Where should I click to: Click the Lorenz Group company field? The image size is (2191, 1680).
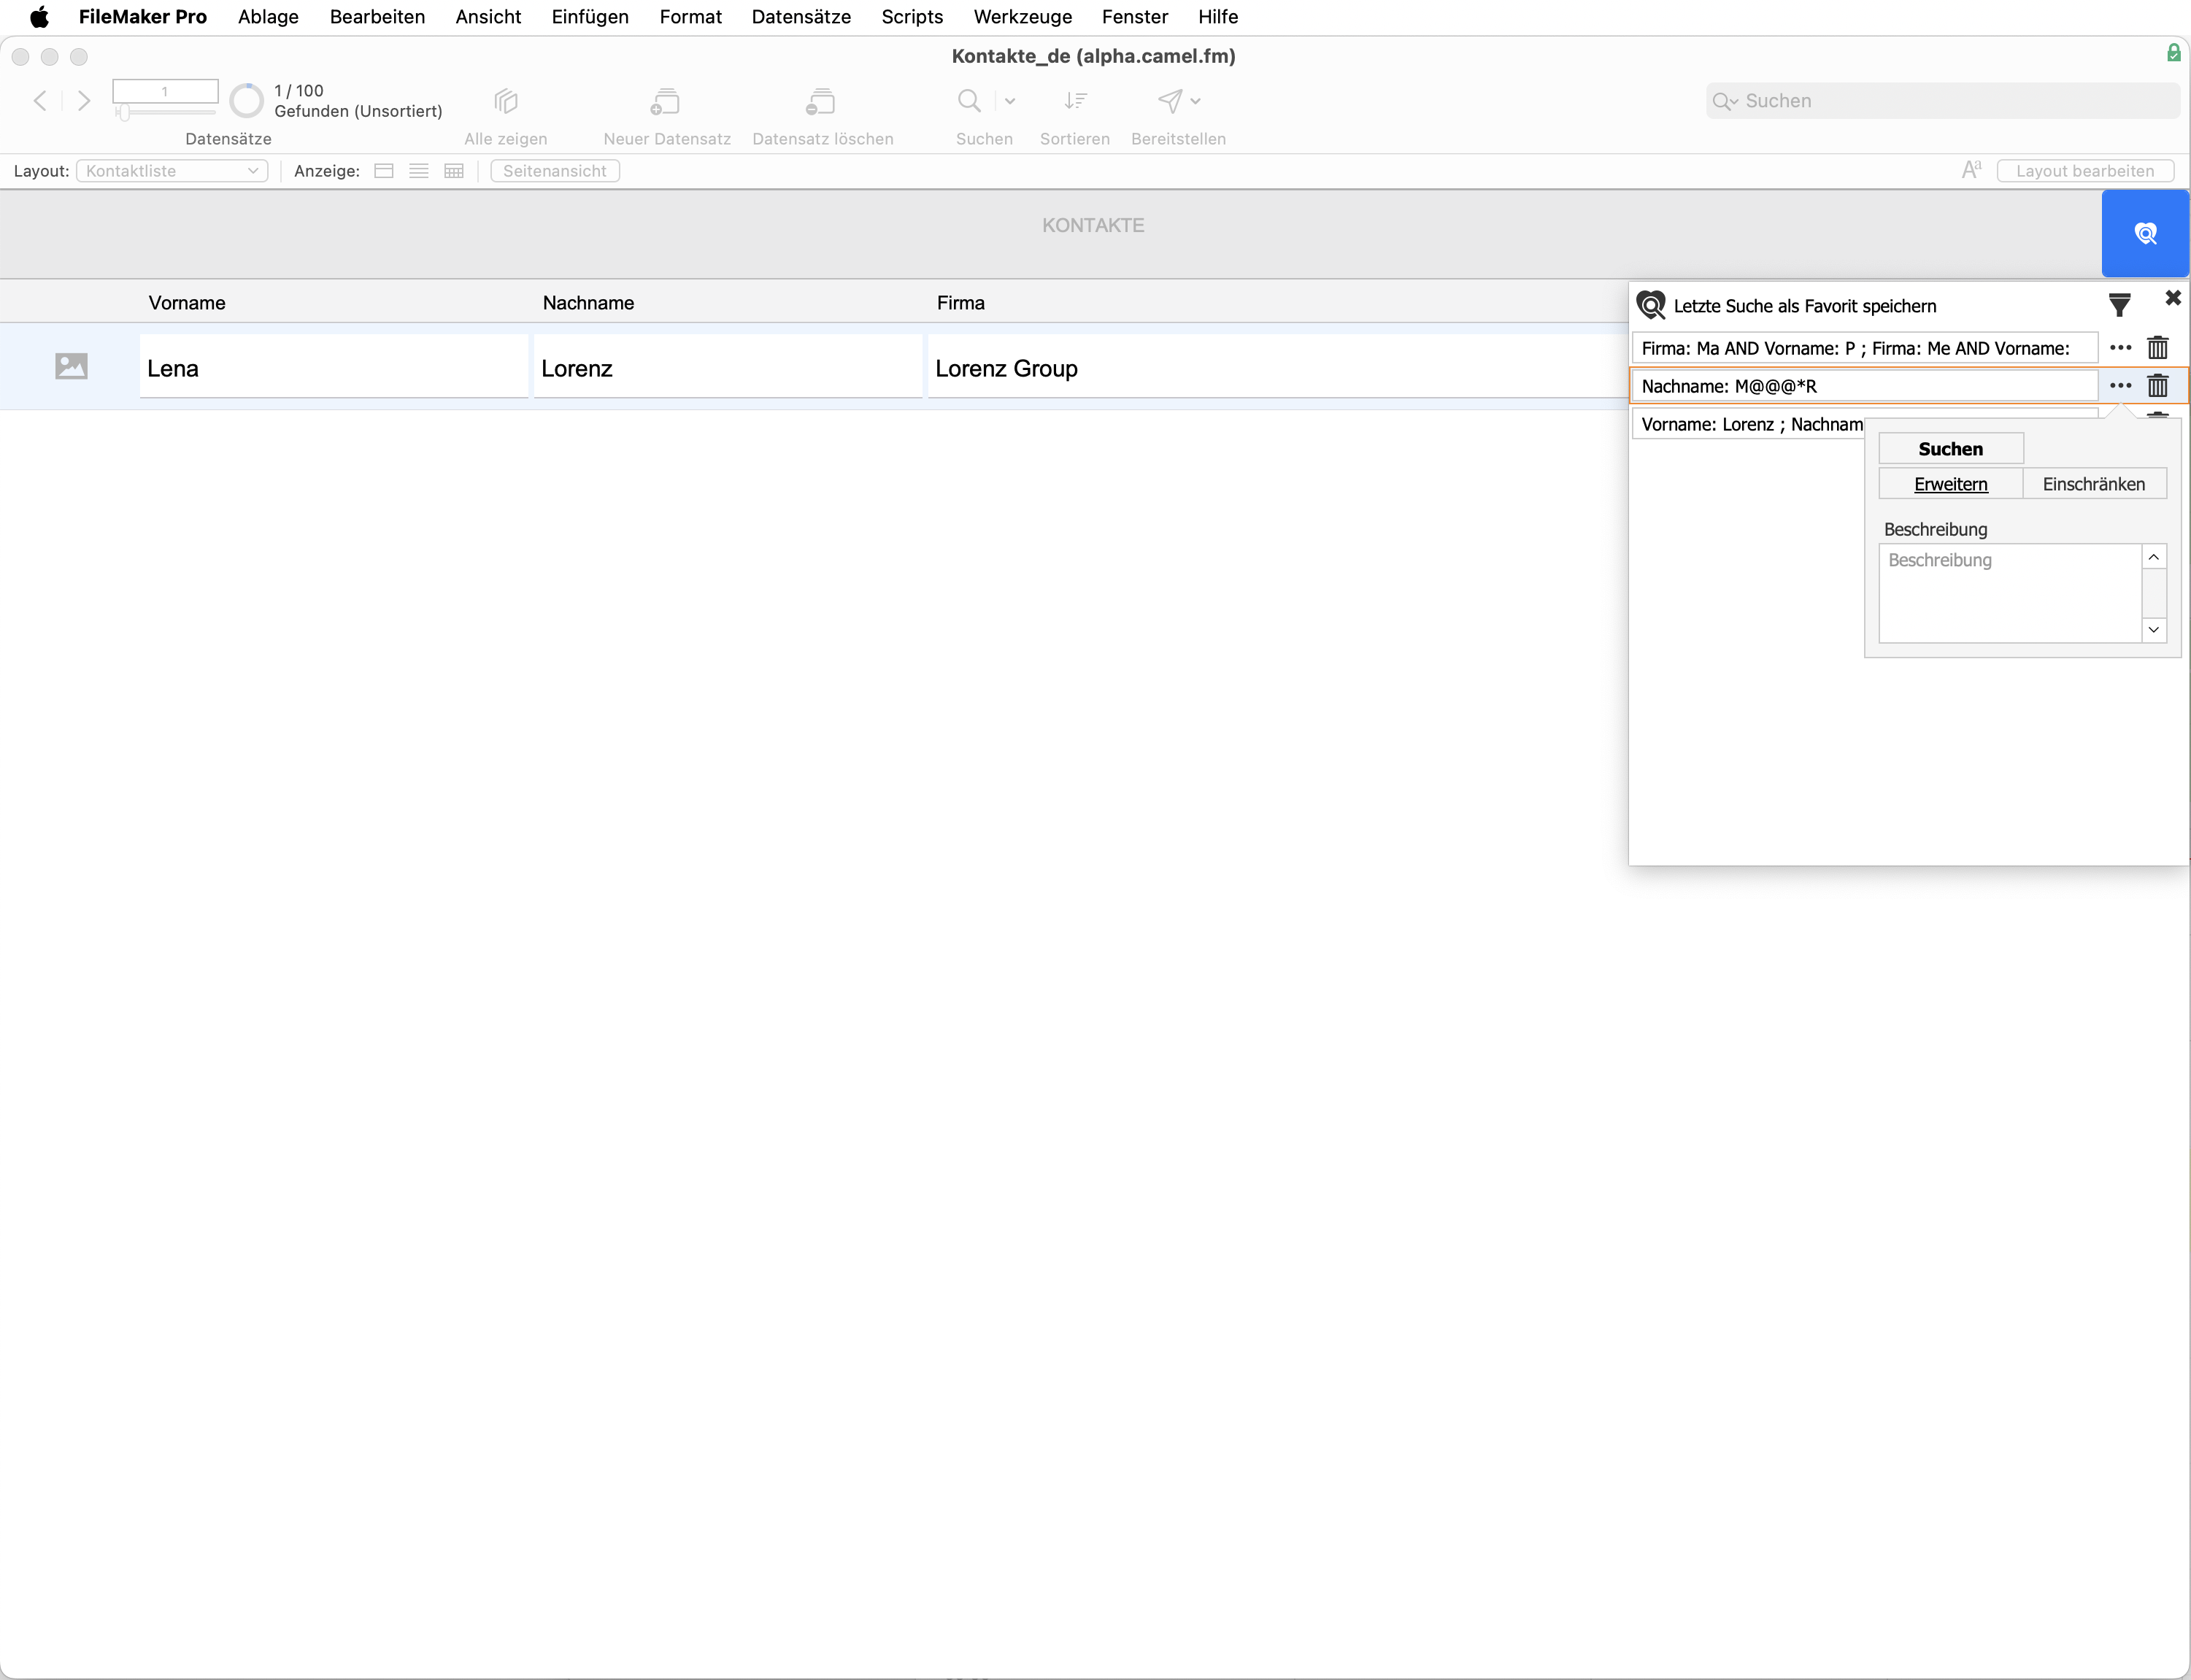(1278, 368)
